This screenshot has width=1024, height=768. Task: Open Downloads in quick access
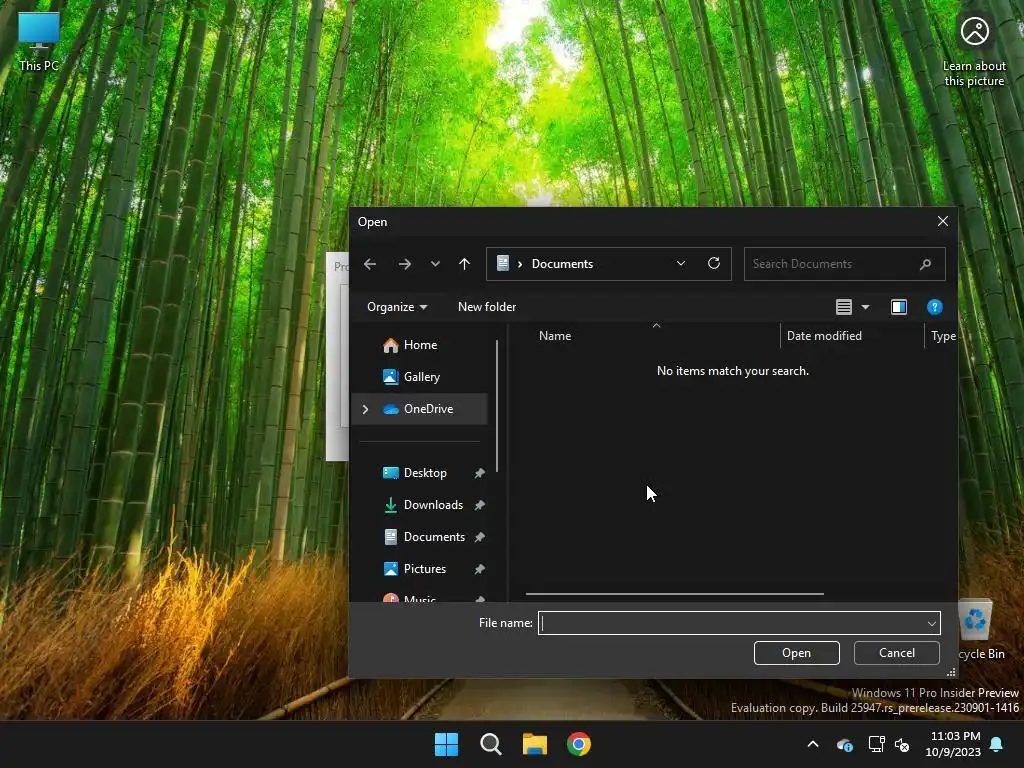420,505
